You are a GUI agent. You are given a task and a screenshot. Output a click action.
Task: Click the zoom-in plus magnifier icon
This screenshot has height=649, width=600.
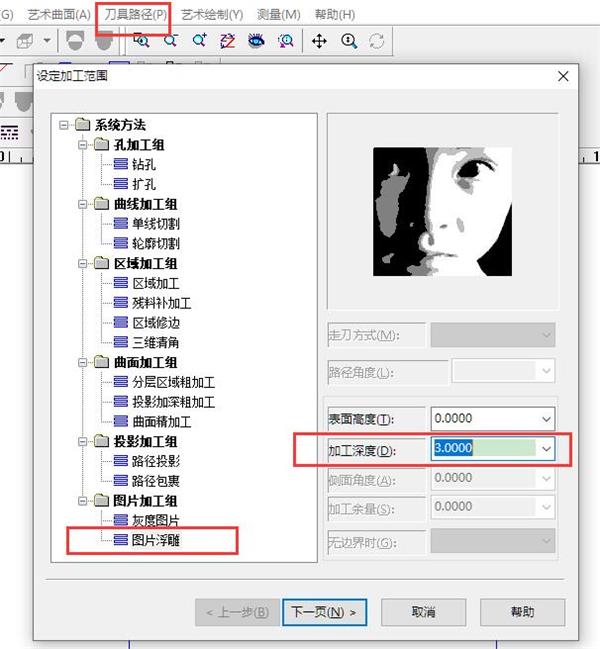[x=199, y=41]
